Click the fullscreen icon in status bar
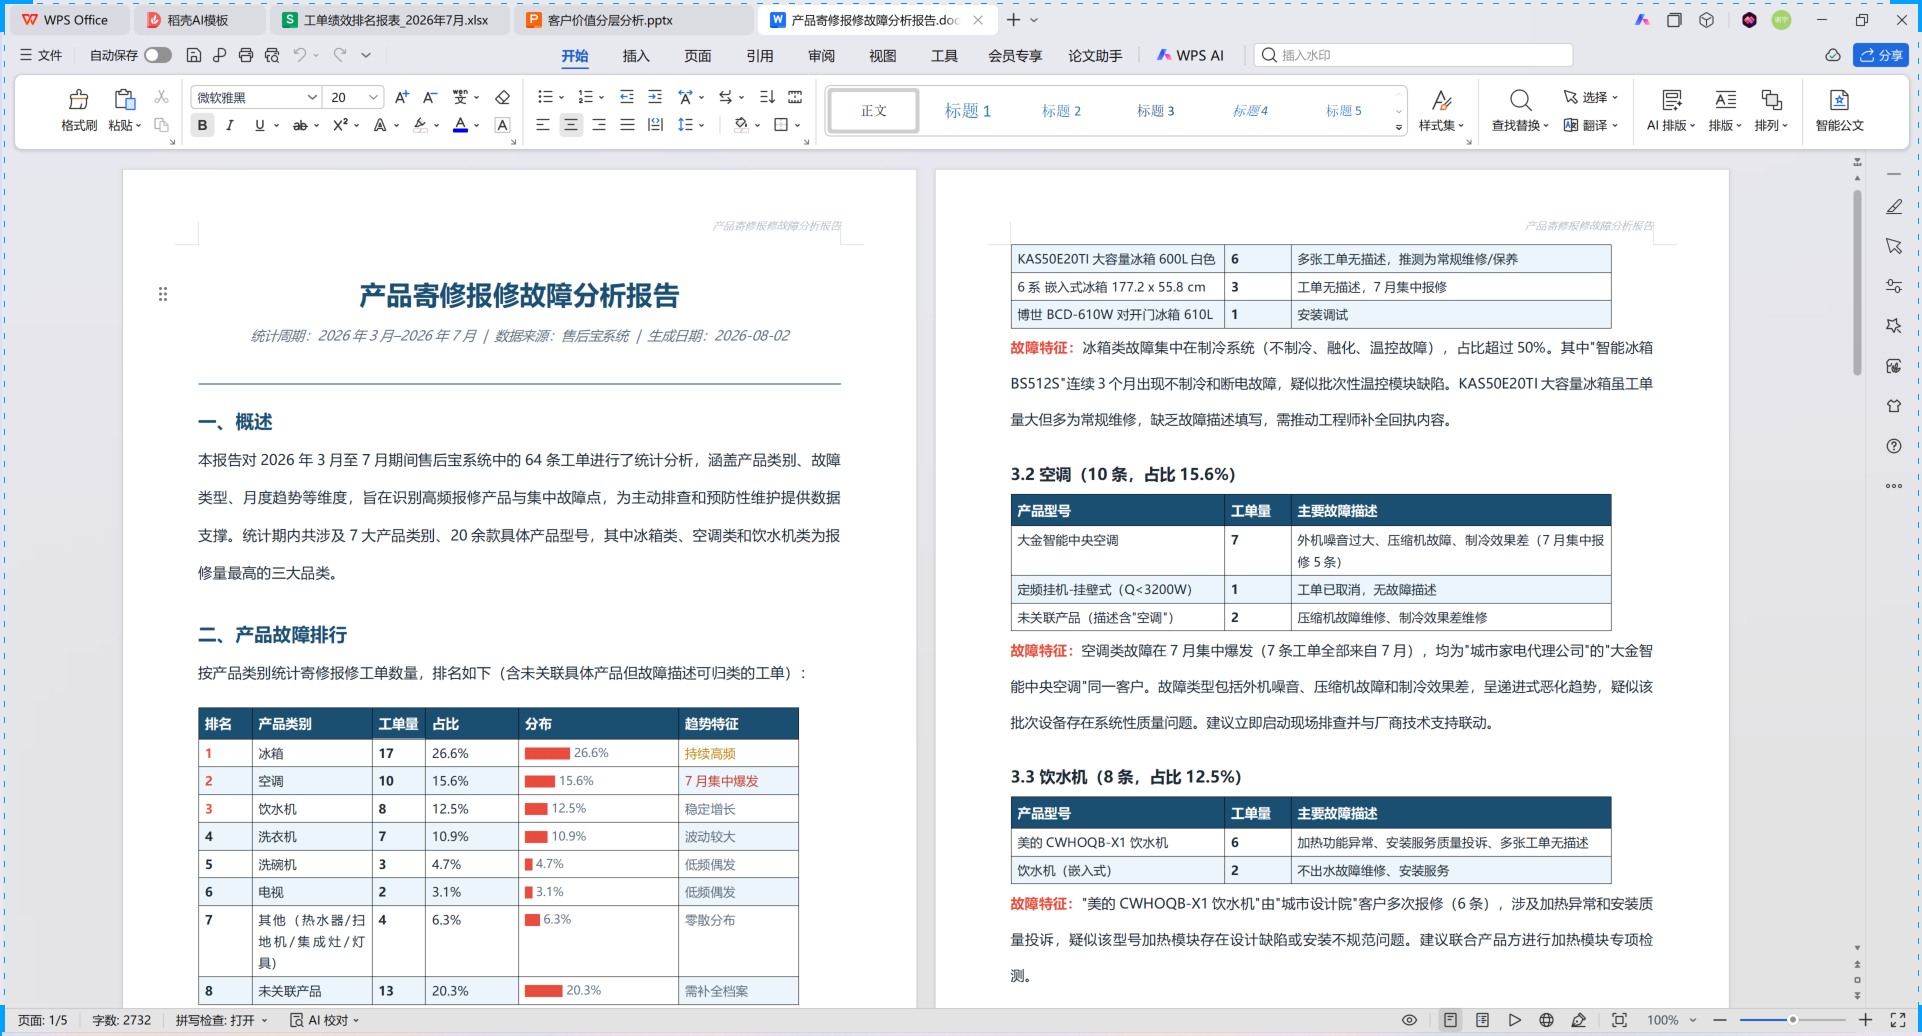 pos(1897,1020)
